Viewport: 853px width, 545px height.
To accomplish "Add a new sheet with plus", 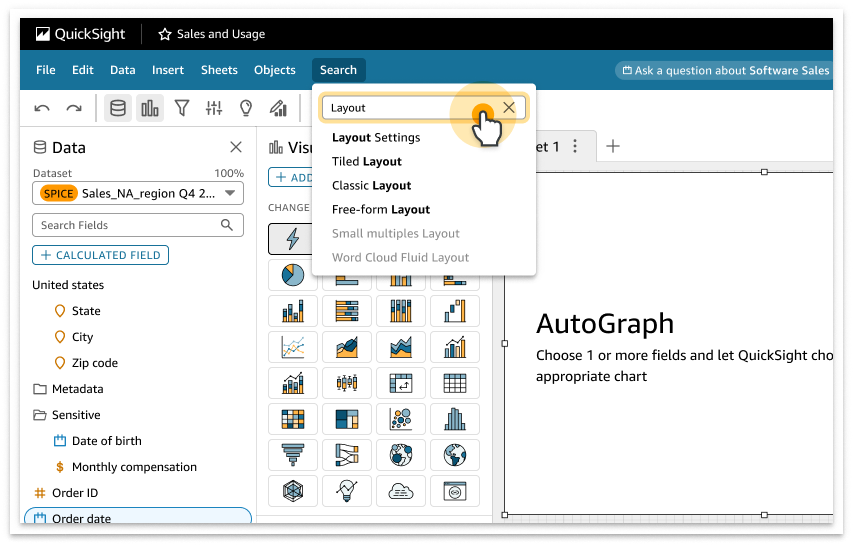I will point(613,146).
